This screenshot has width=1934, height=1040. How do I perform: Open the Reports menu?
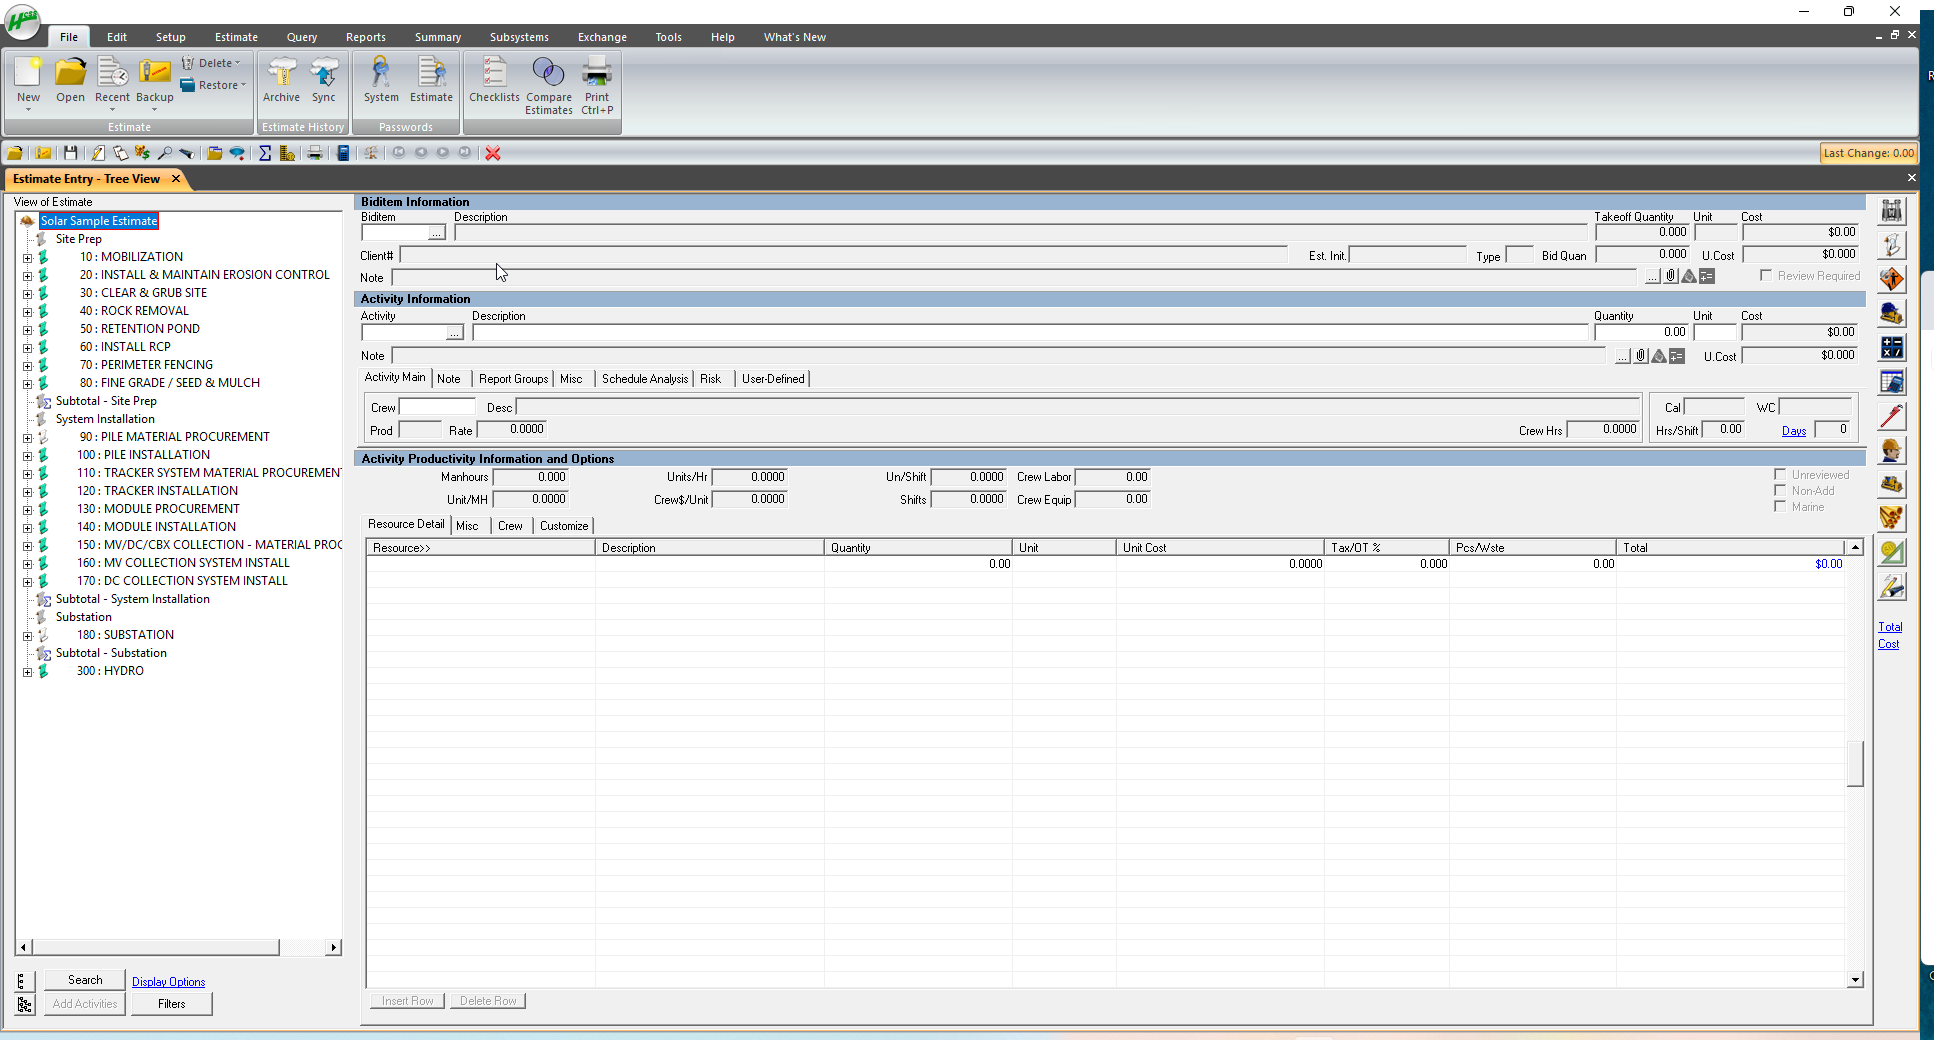(366, 37)
